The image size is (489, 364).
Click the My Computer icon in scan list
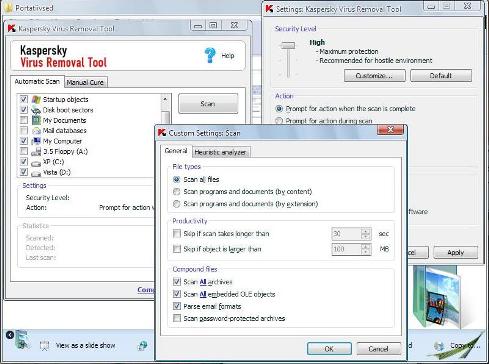(x=36, y=141)
